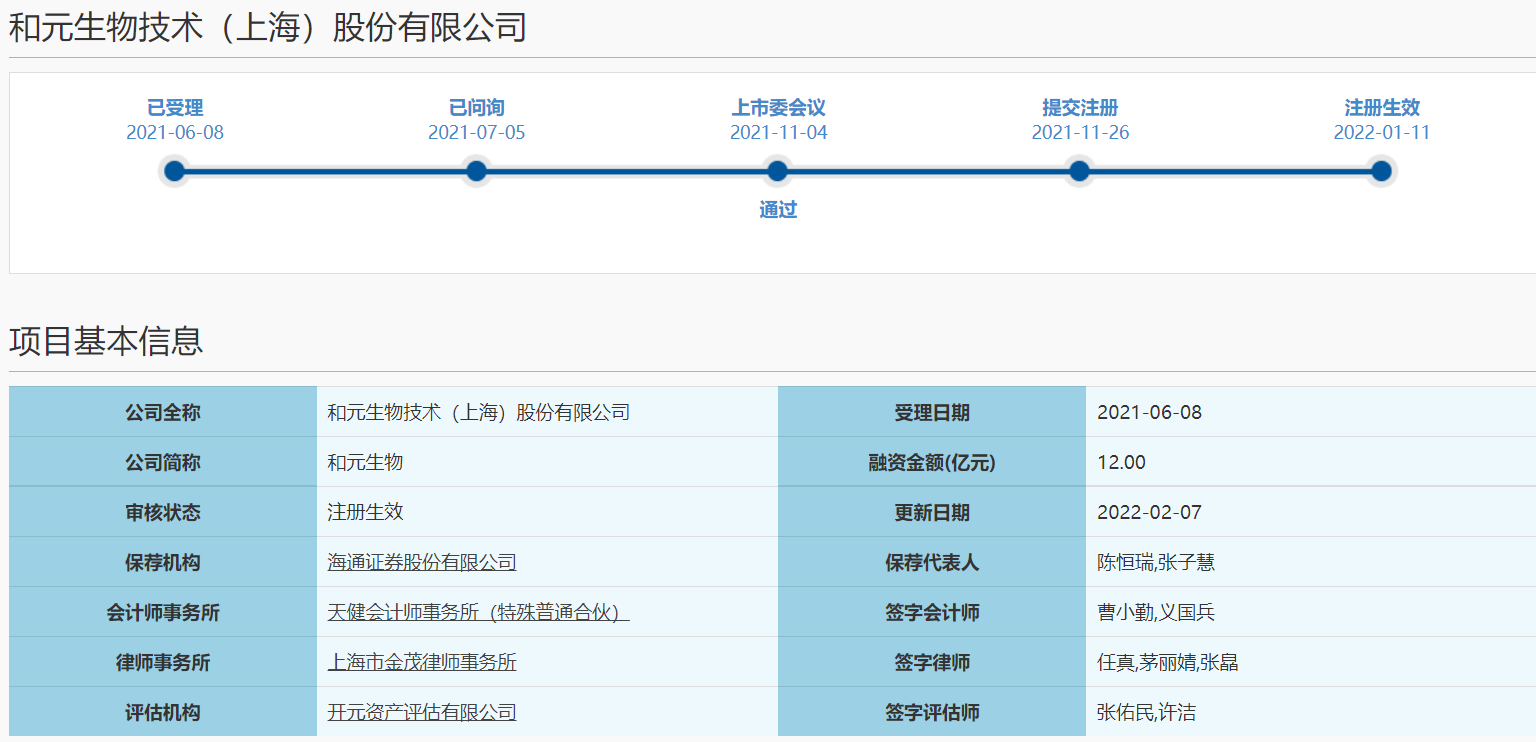1536x742 pixels.
Task: Click the 融资金额(亿元) header cell
Action: pos(932,462)
